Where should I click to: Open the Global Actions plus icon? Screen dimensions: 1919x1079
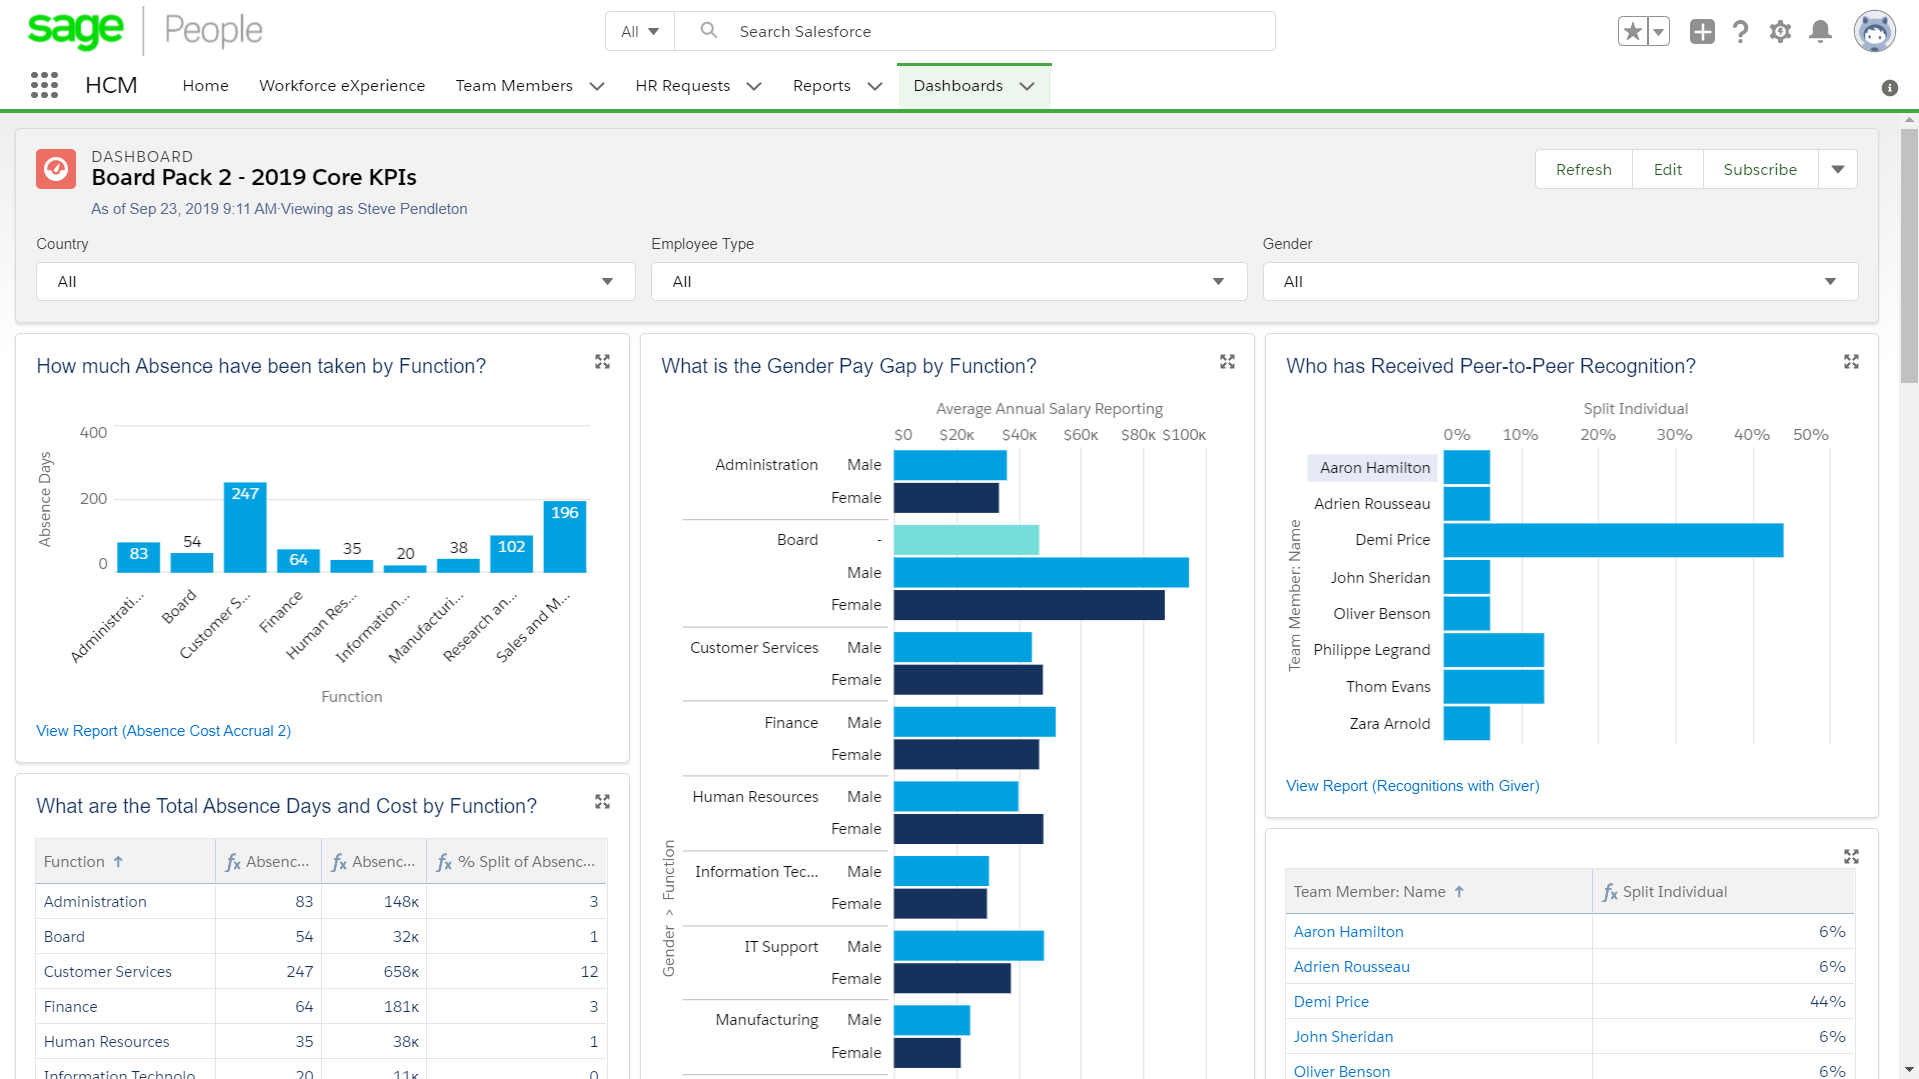point(1702,32)
